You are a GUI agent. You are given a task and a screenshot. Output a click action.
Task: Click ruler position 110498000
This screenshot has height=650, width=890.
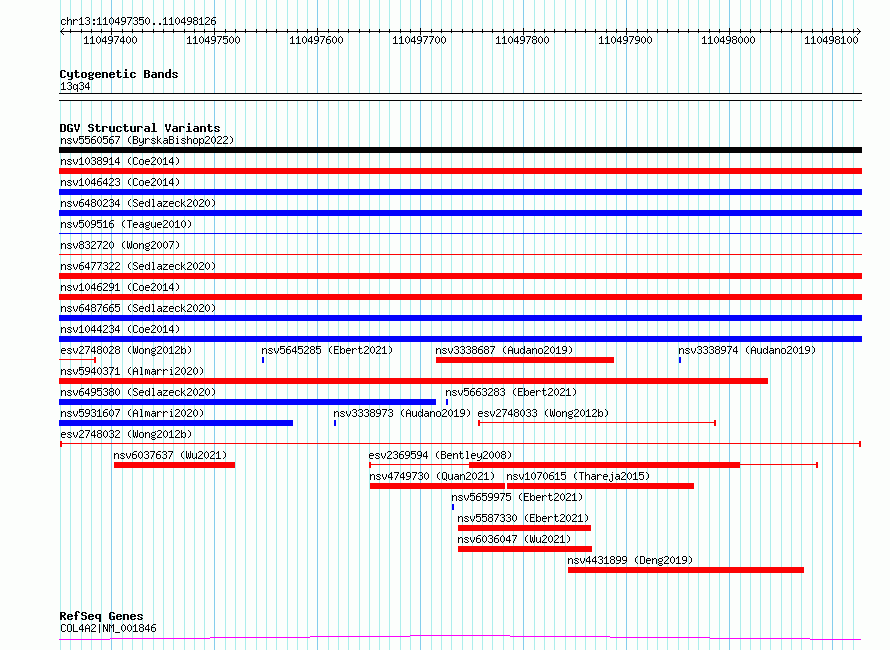pyautogui.click(x=728, y=40)
